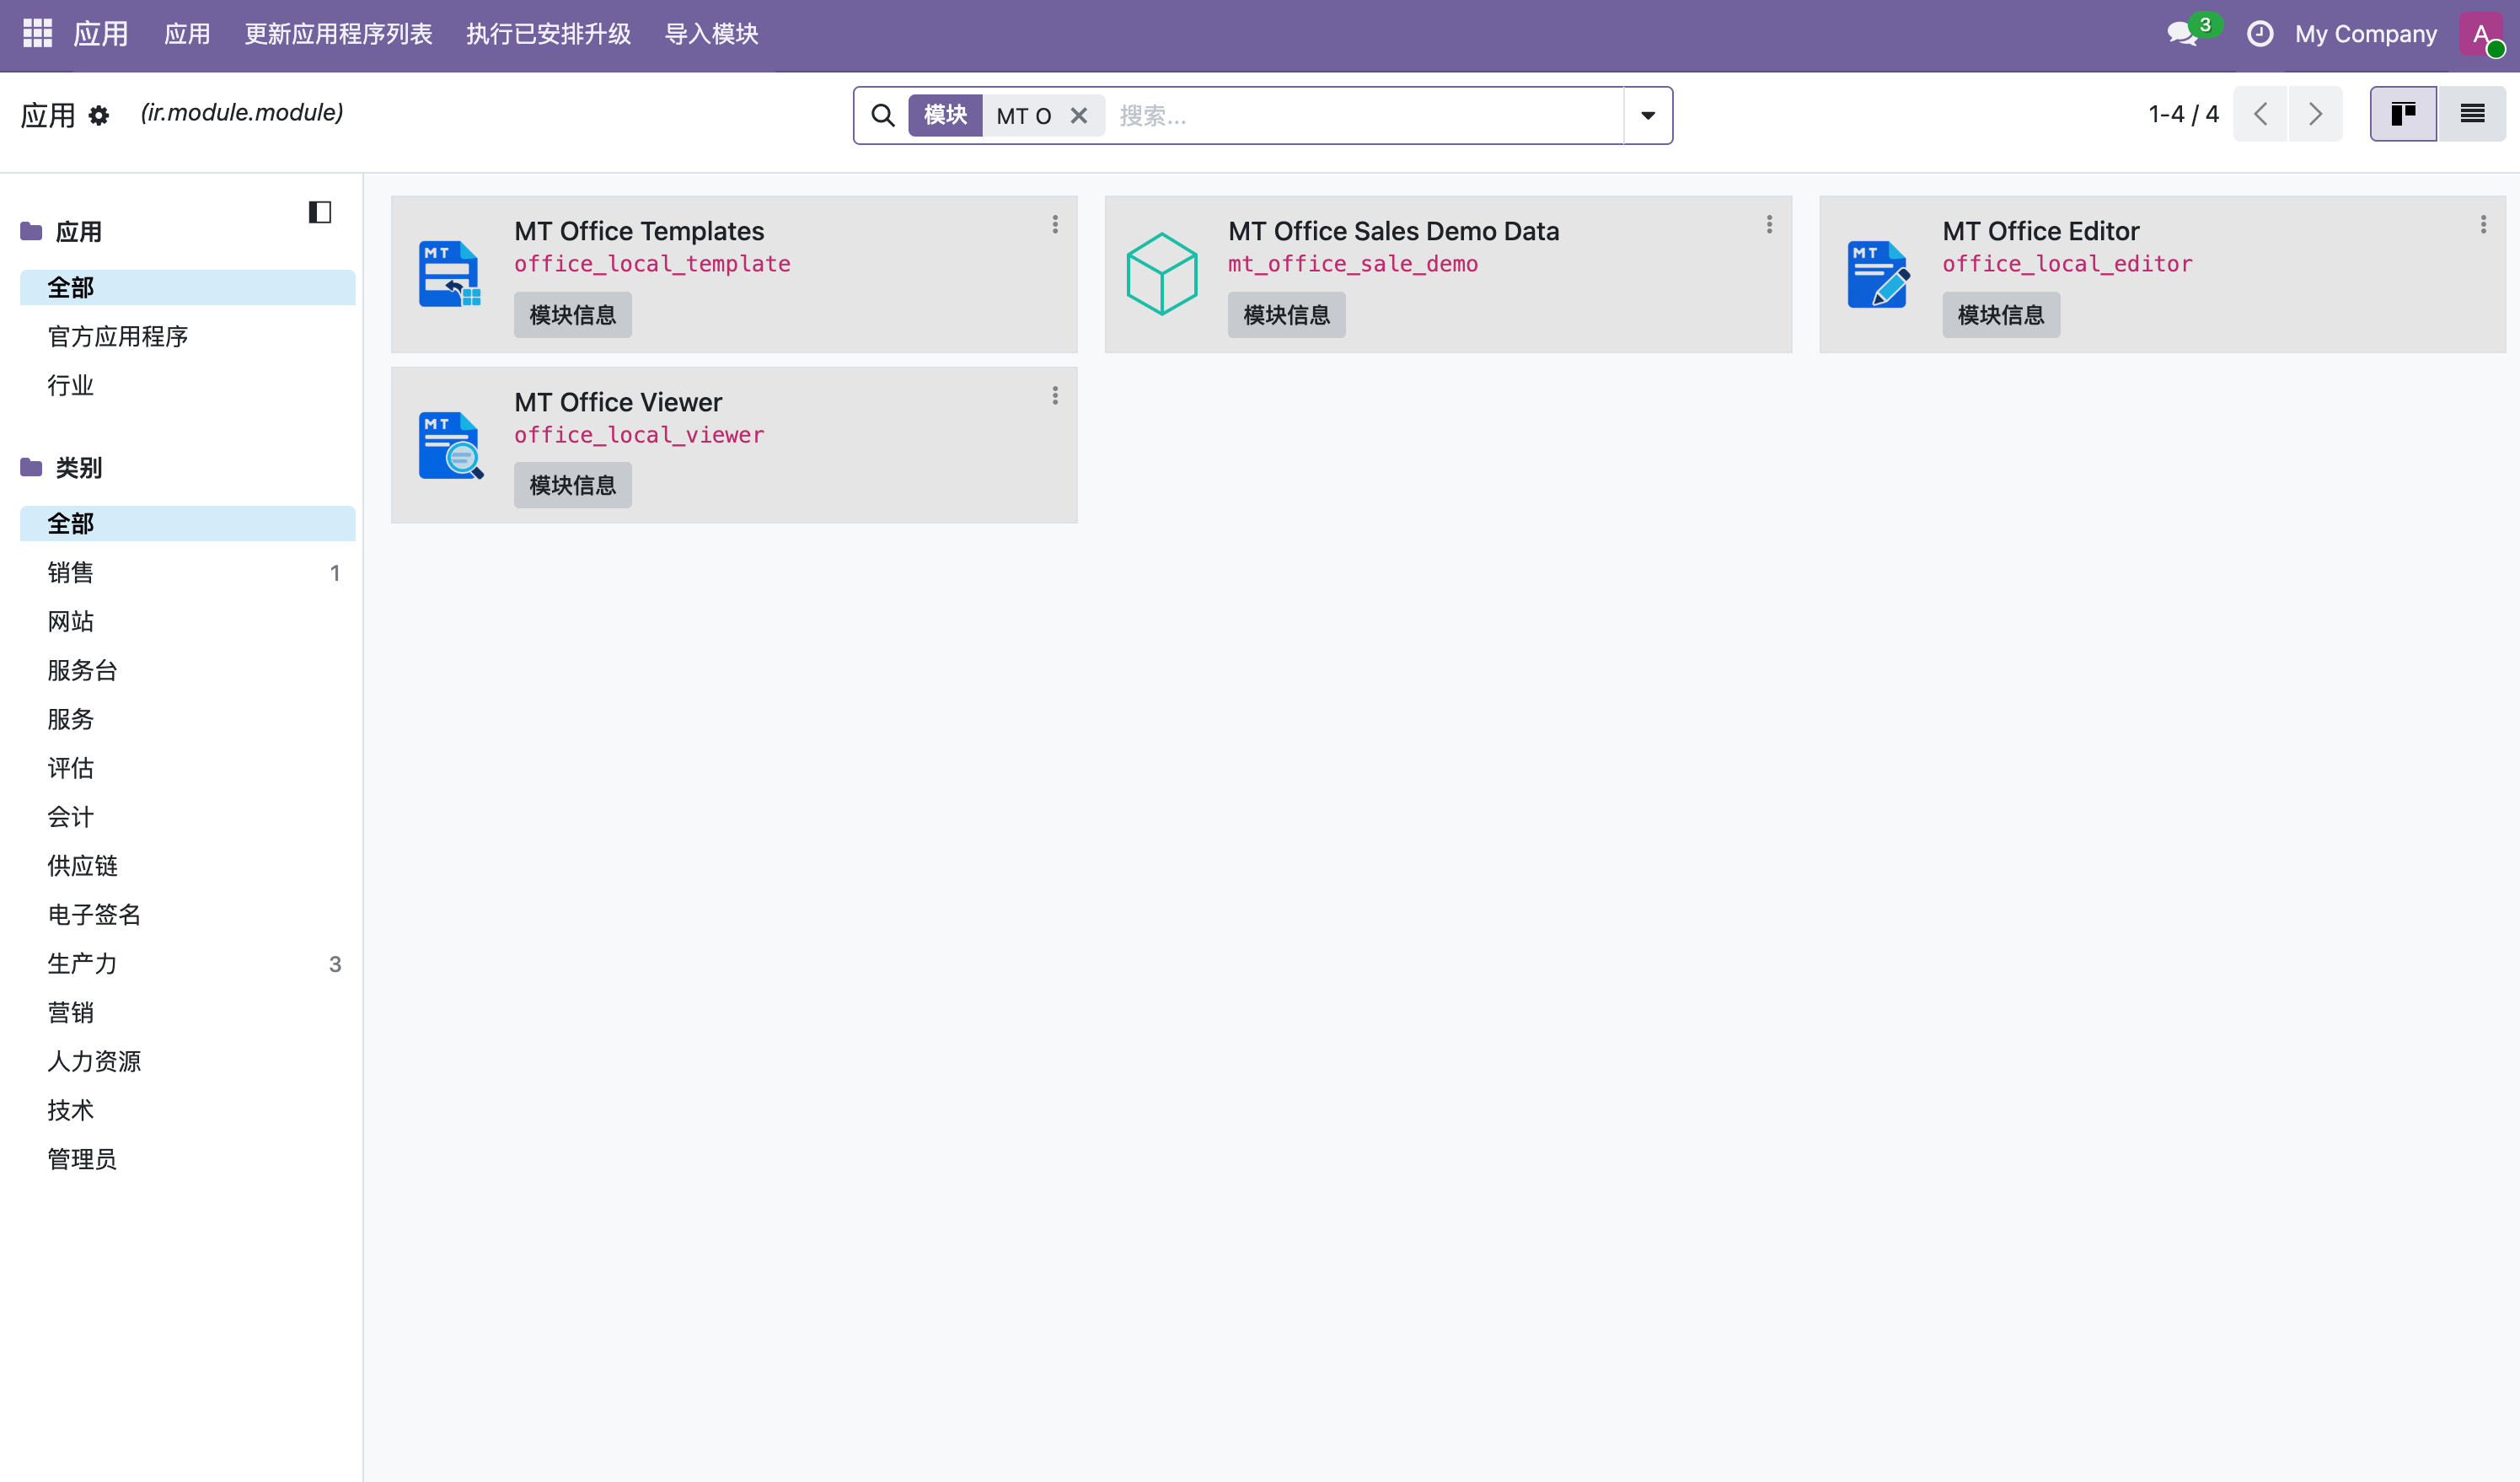
Task: Click 模块信息 button on MT Office Sales Demo Data
Action: (1286, 314)
